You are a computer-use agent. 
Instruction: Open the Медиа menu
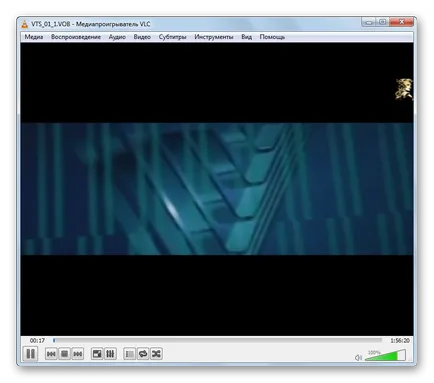pos(34,37)
